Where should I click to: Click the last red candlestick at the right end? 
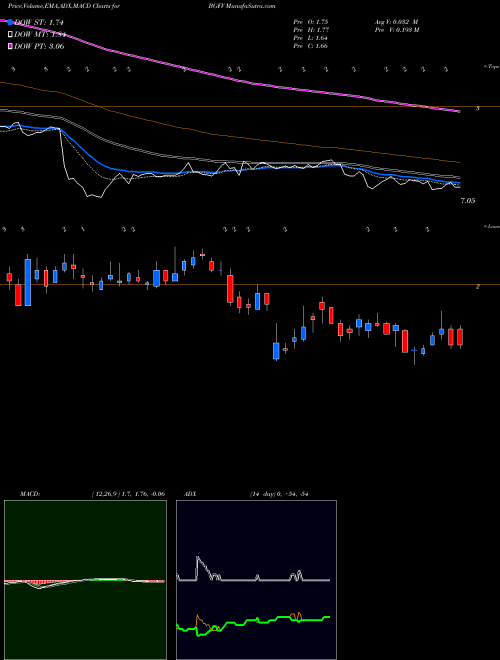460,337
